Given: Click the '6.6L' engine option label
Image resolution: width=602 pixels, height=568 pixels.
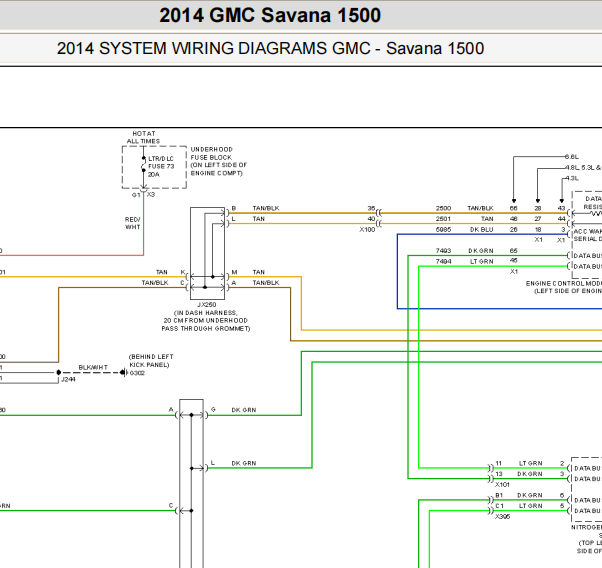Looking at the screenshot, I should [571, 157].
